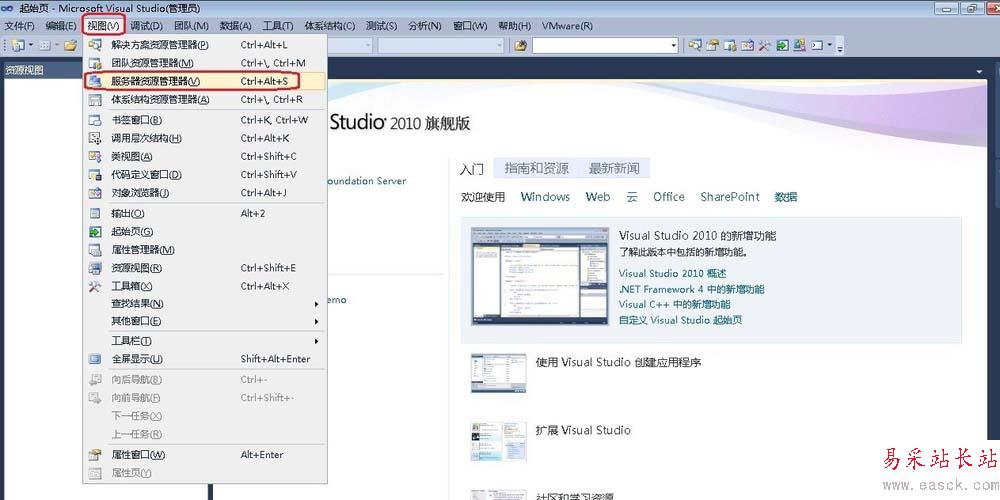Click the Find in Files toolbar icon

coord(520,45)
